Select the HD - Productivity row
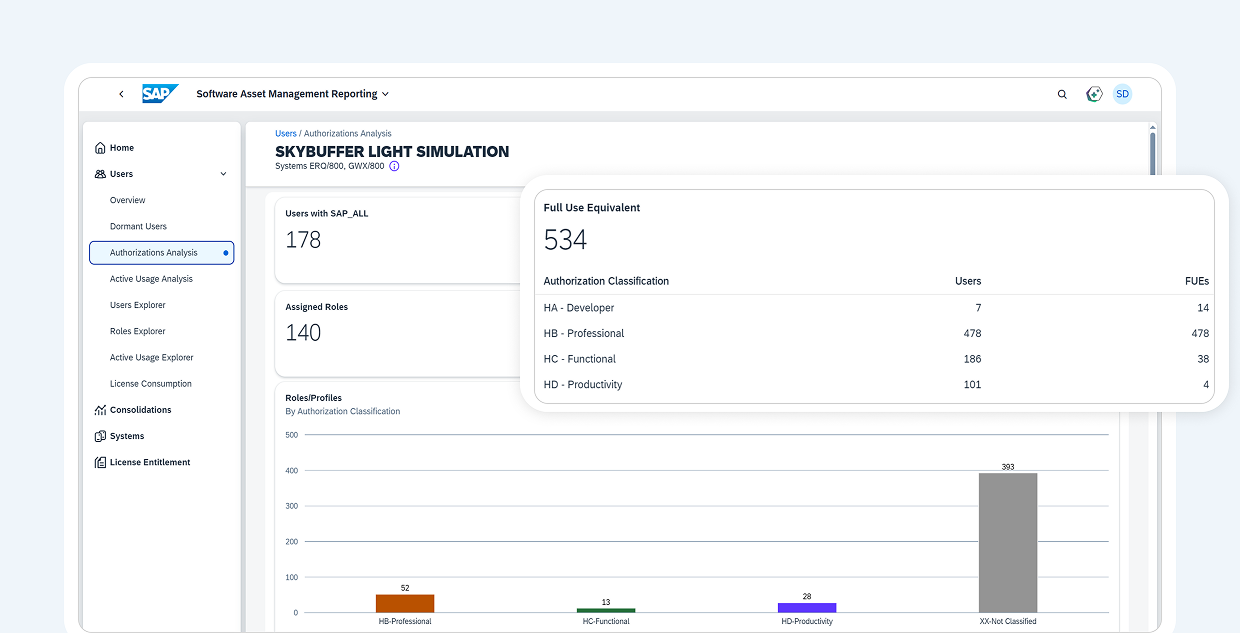 876,385
